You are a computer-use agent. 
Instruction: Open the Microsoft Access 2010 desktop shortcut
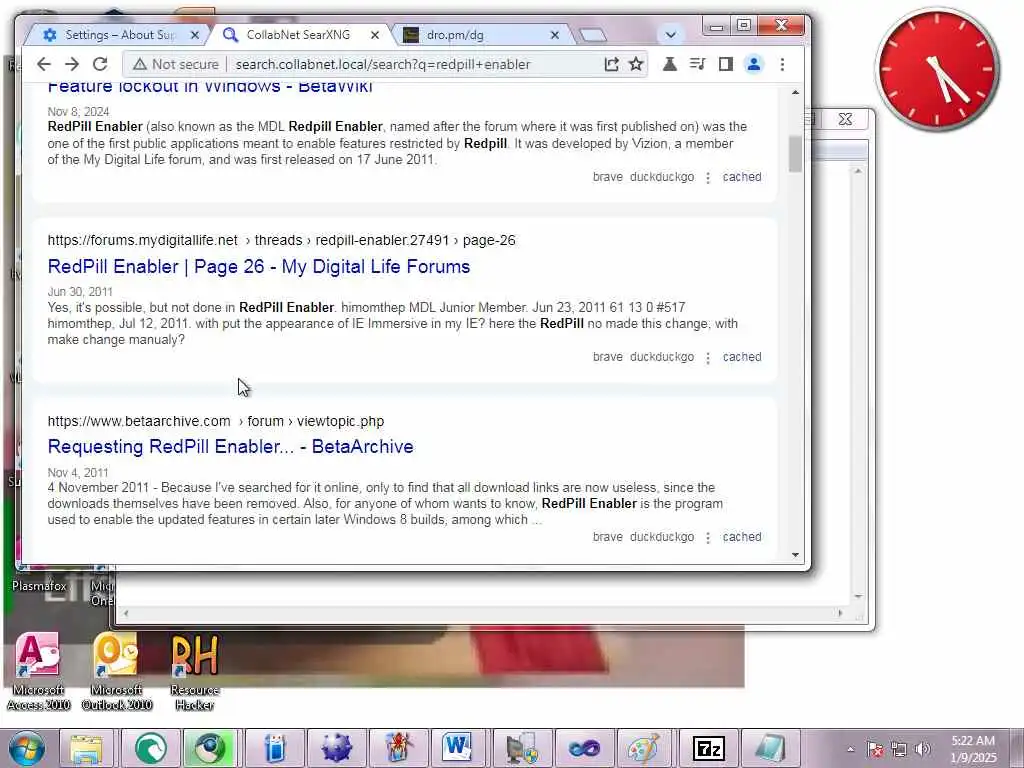39,671
